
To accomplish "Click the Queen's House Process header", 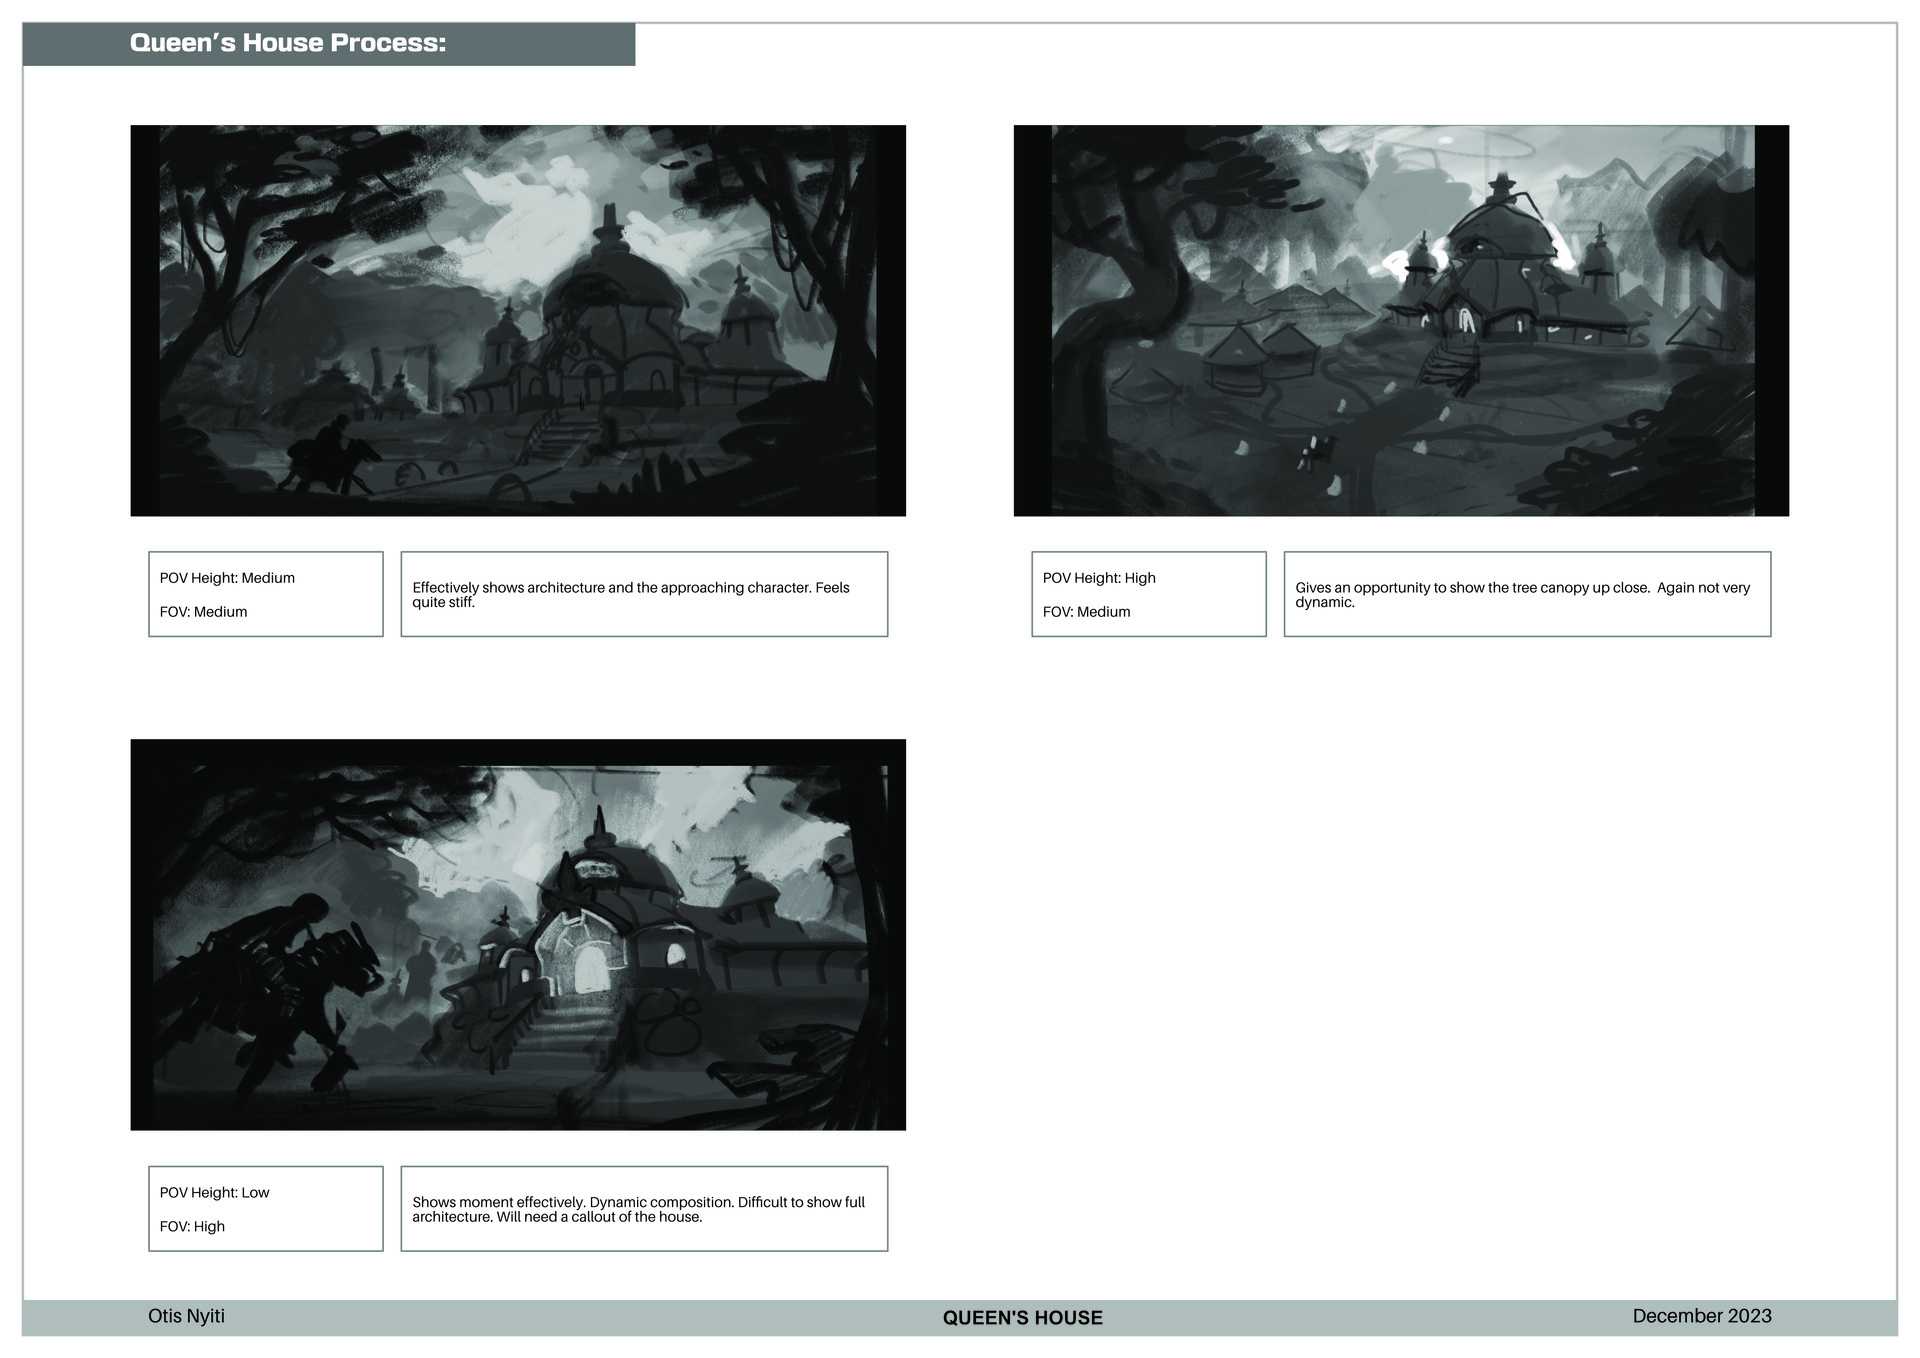I will tap(288, 43).
